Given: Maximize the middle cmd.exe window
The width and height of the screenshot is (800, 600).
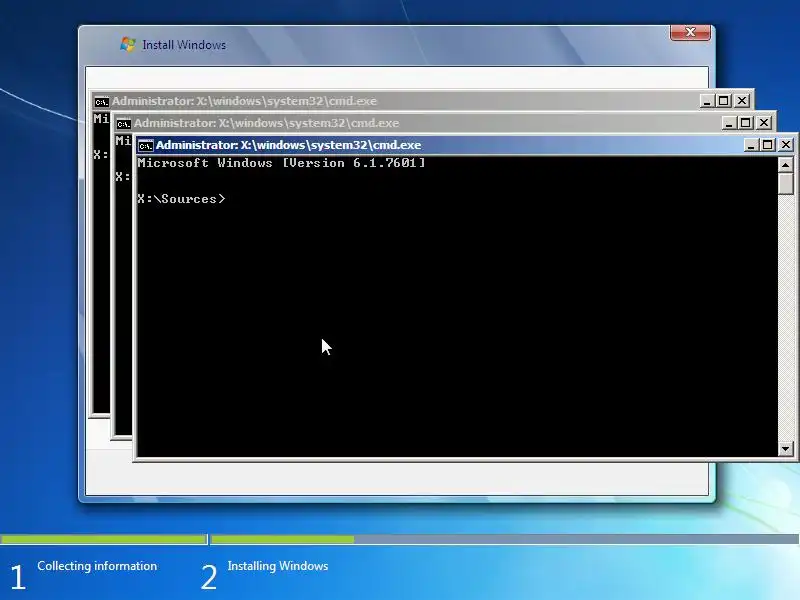Looking at the screenshot, I should 745,123.
